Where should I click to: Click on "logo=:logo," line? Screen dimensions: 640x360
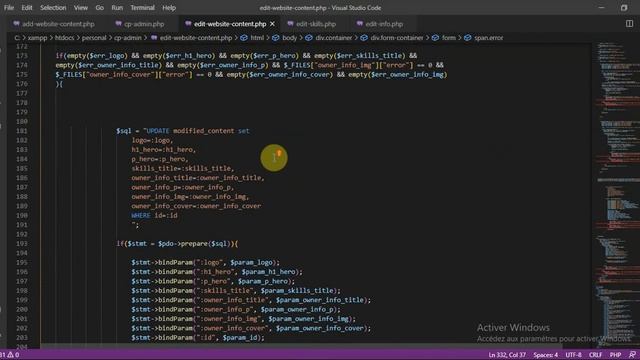point(152,140)
